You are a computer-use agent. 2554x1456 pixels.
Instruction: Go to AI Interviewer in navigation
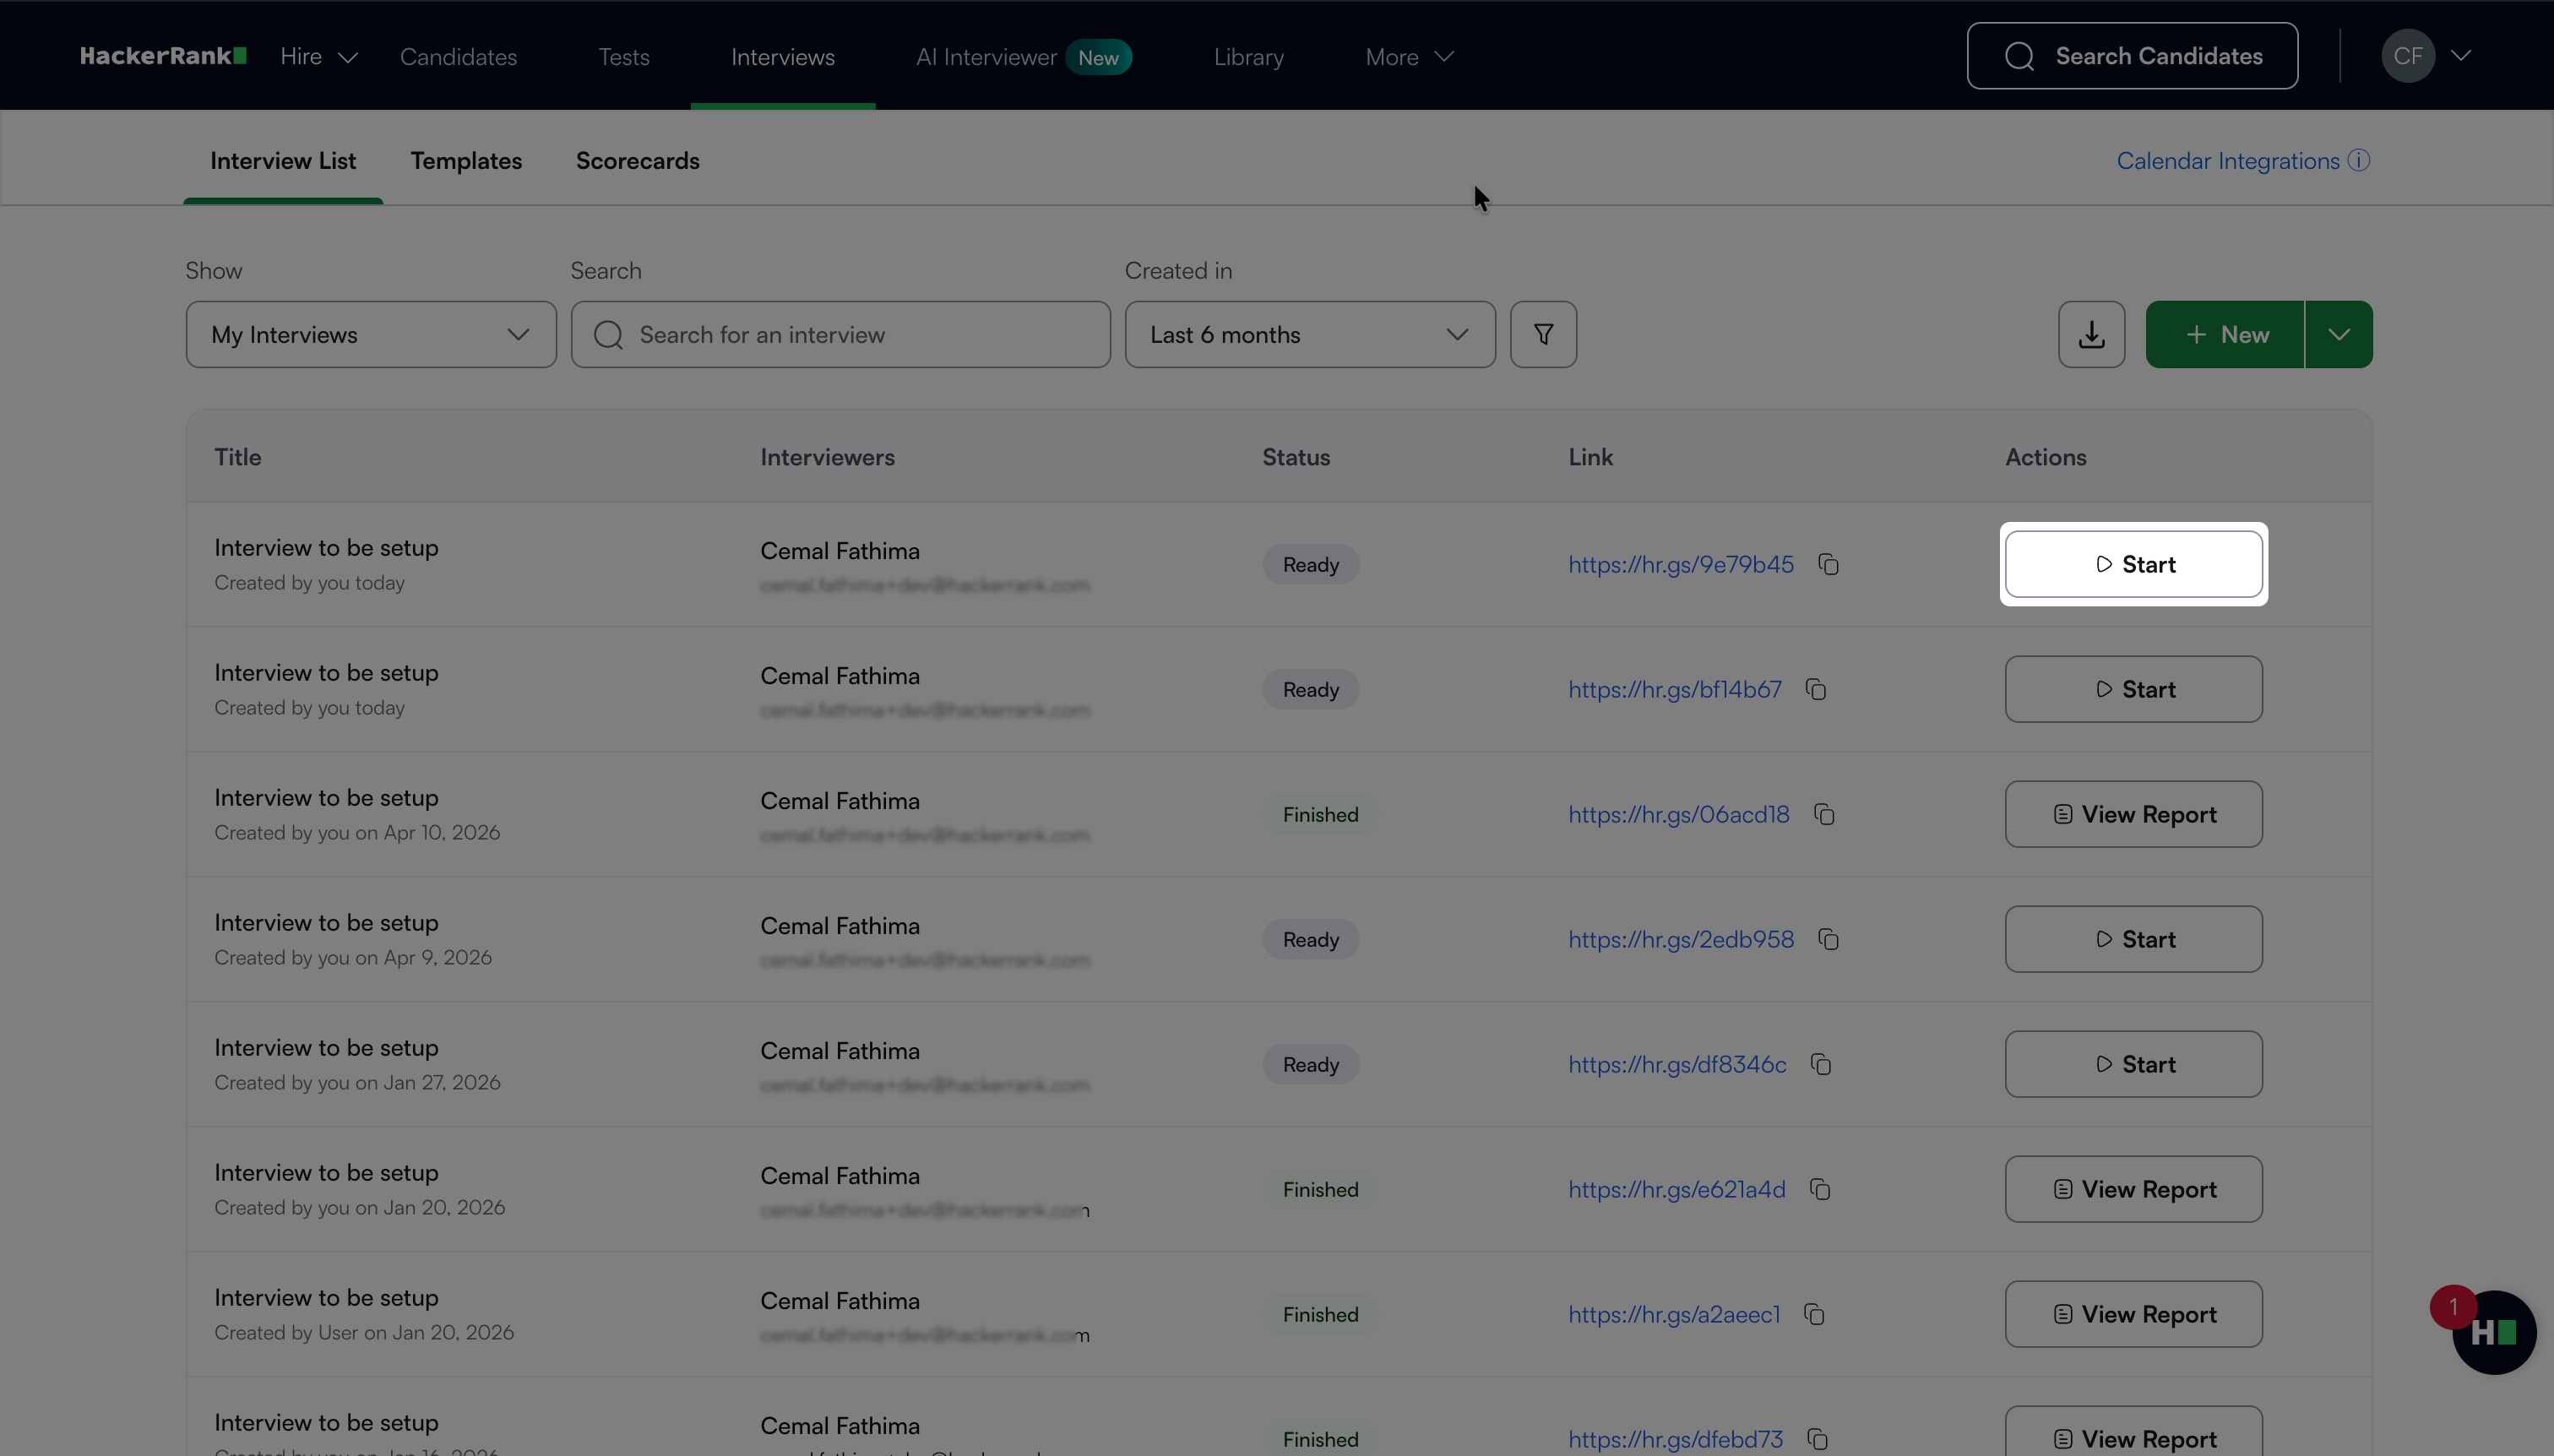(986, 57)
